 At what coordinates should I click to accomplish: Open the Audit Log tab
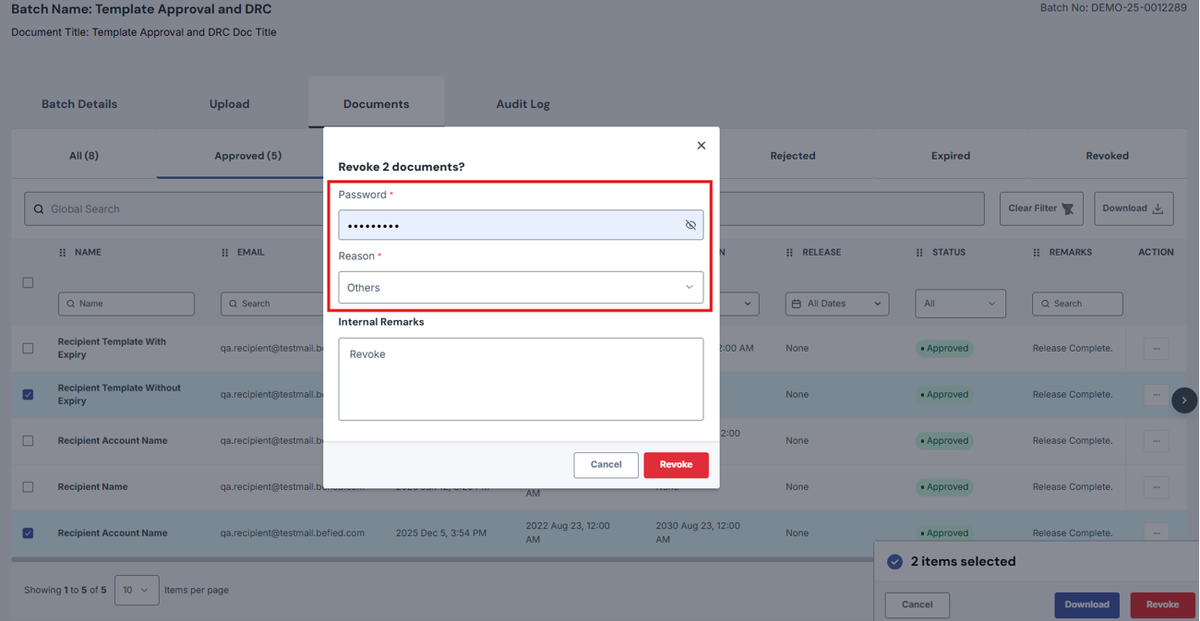523,104
